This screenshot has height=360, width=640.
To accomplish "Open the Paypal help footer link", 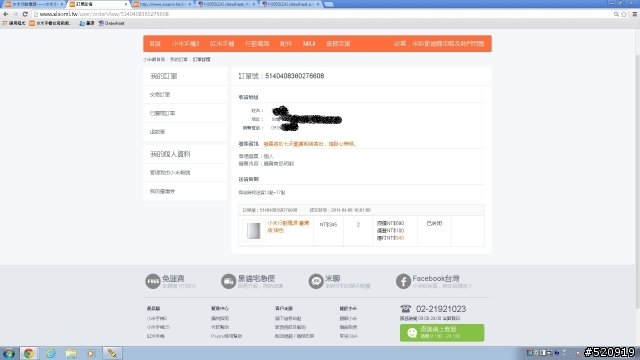I will (x=227, y=336).
